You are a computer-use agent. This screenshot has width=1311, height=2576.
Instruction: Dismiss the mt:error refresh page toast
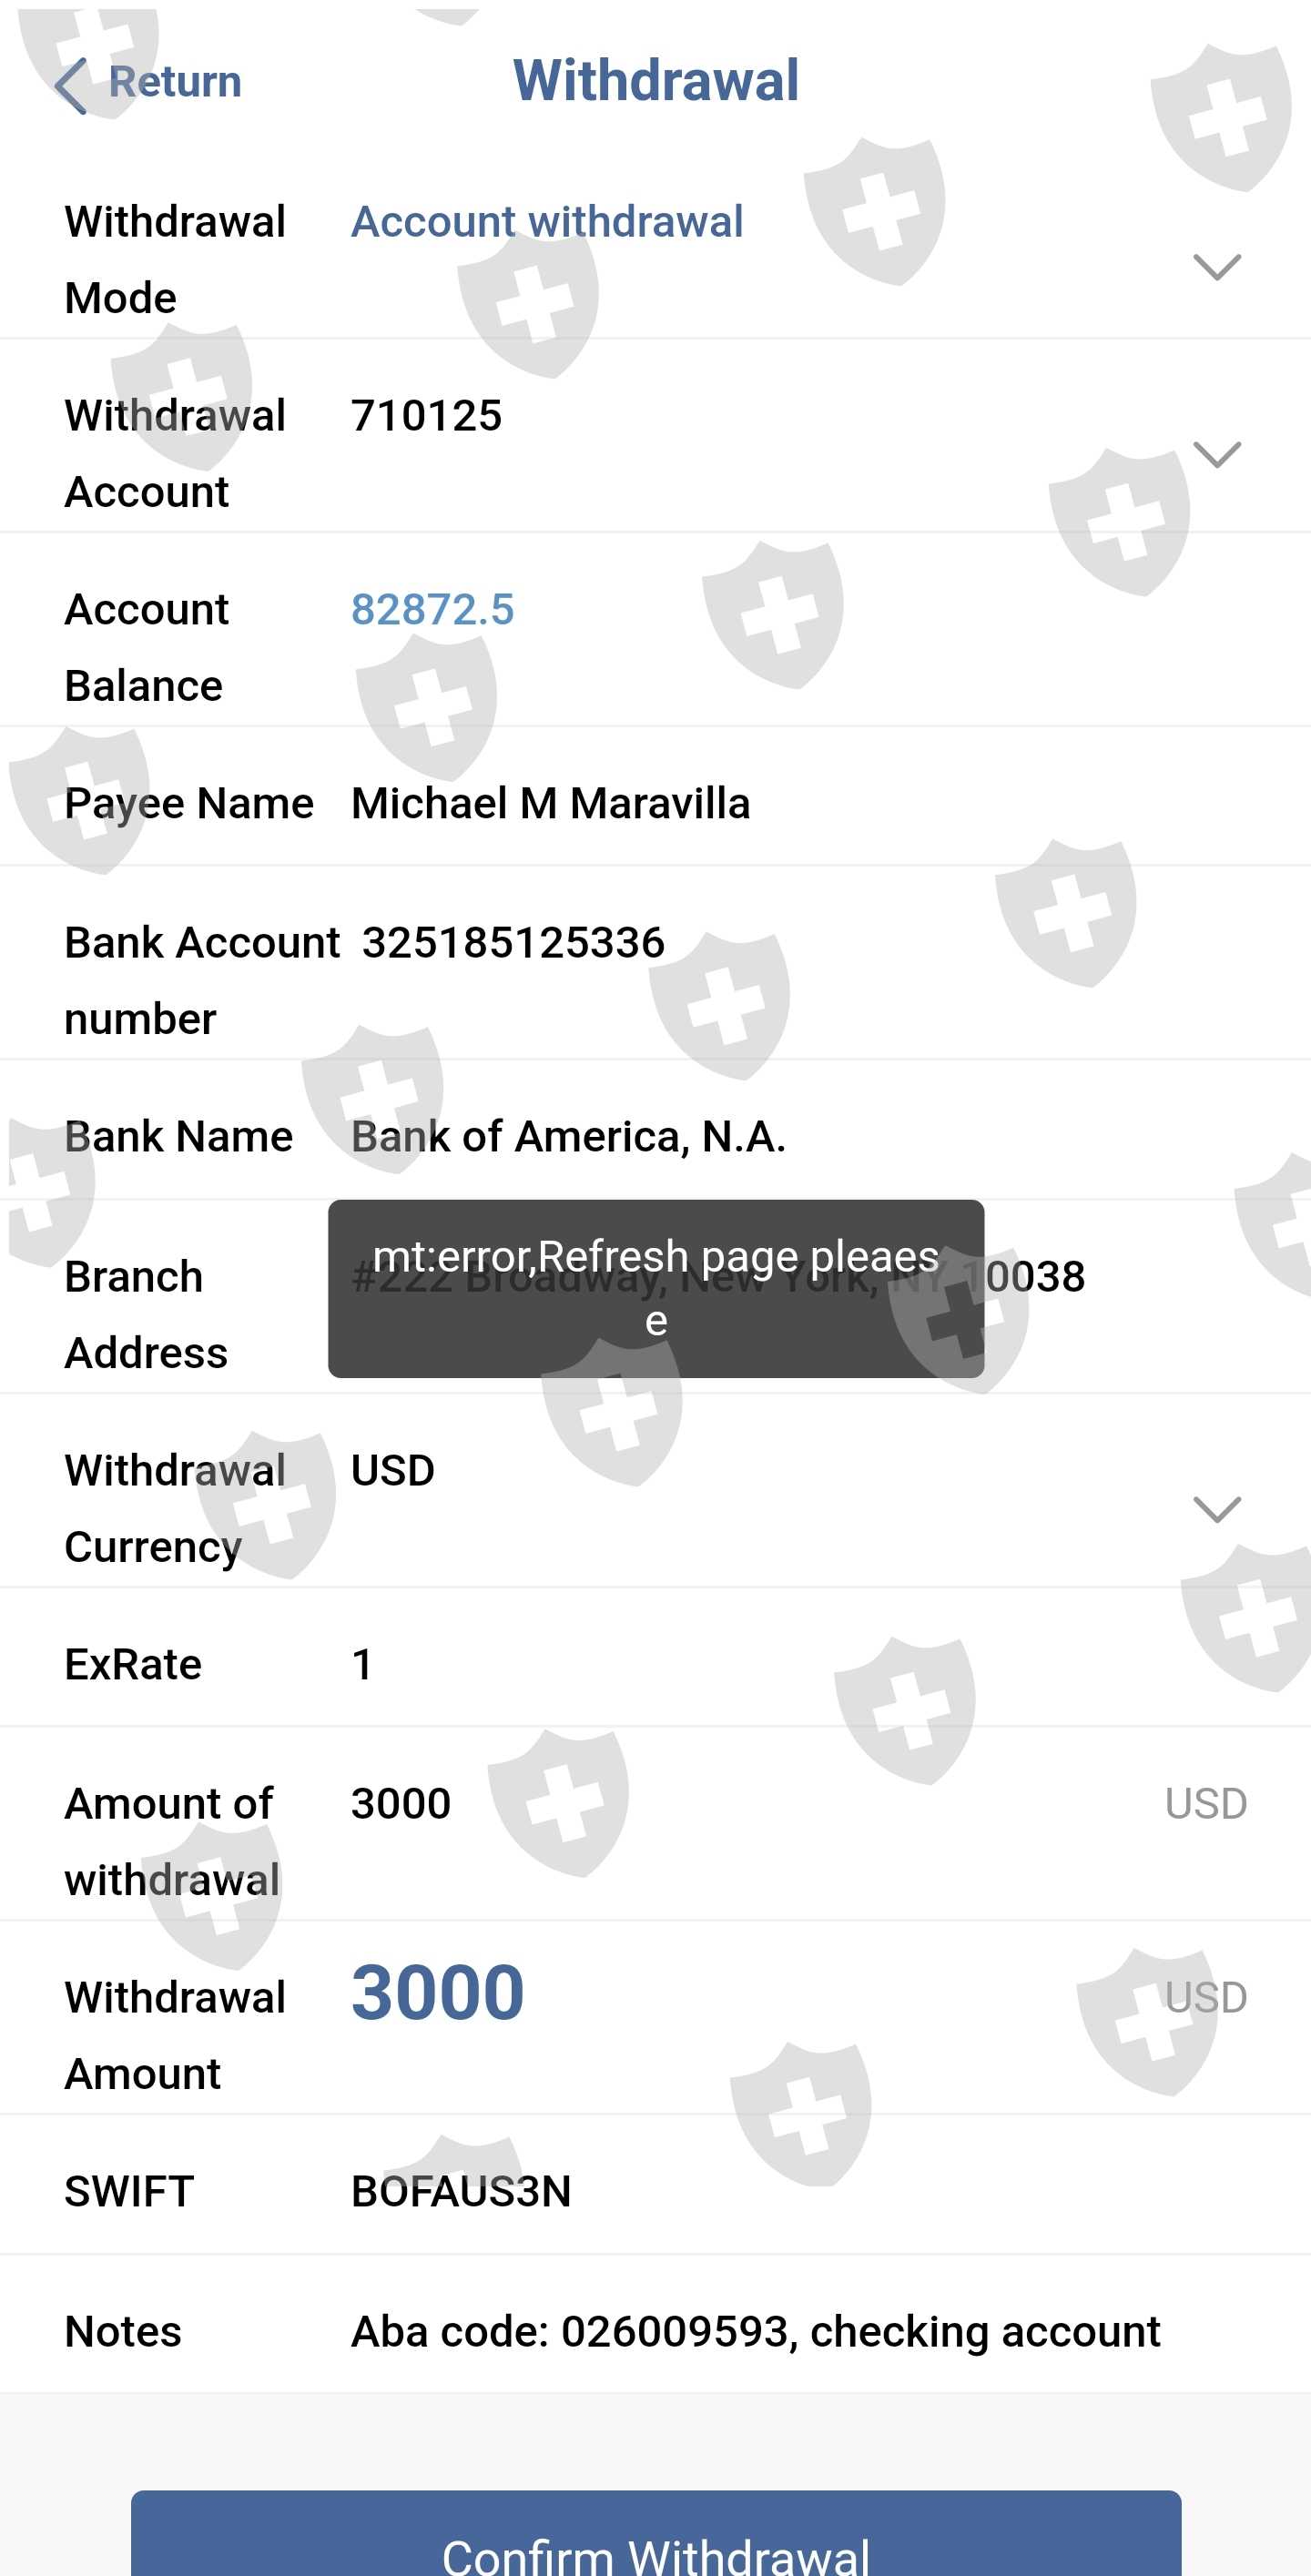pyautogui.click(x=655, y=1288)
